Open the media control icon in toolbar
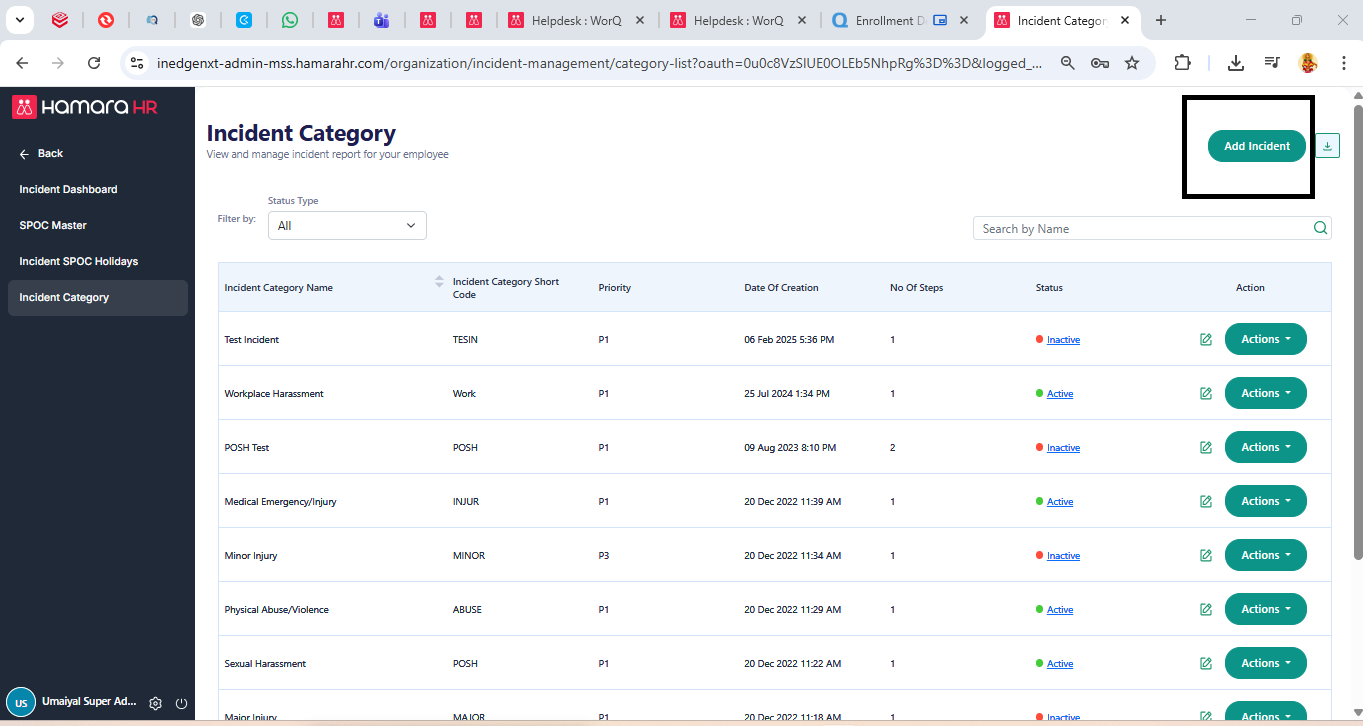The image size is (1363, 726). coord(1272,63)
